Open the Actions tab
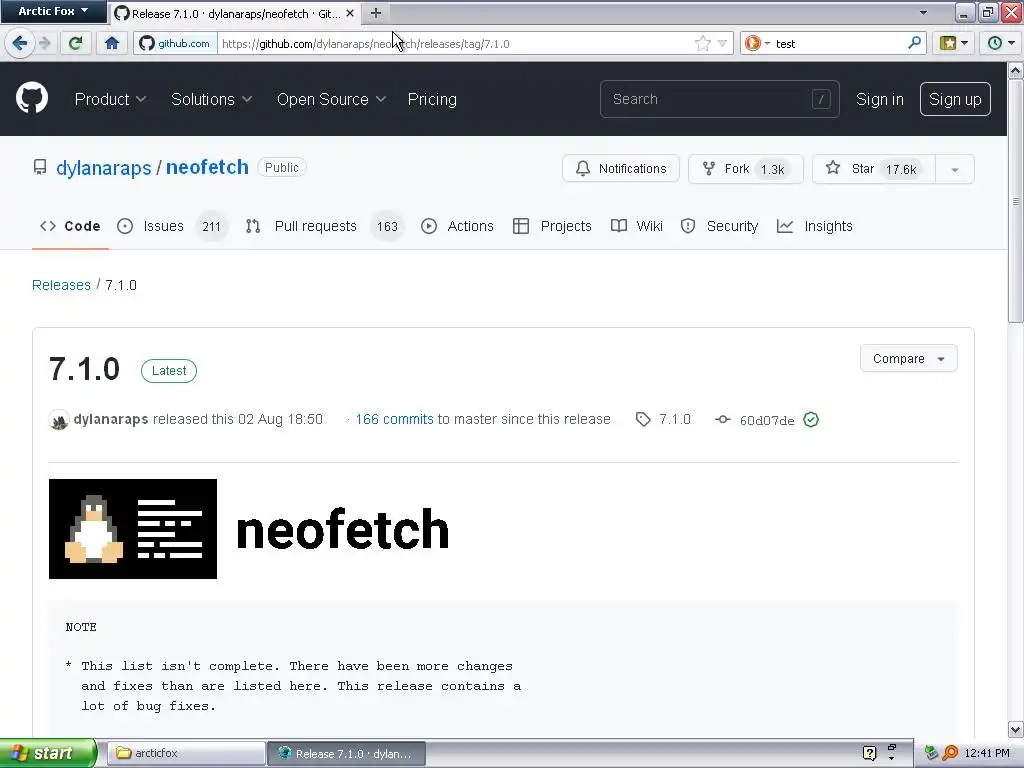 tap(457, 226)
